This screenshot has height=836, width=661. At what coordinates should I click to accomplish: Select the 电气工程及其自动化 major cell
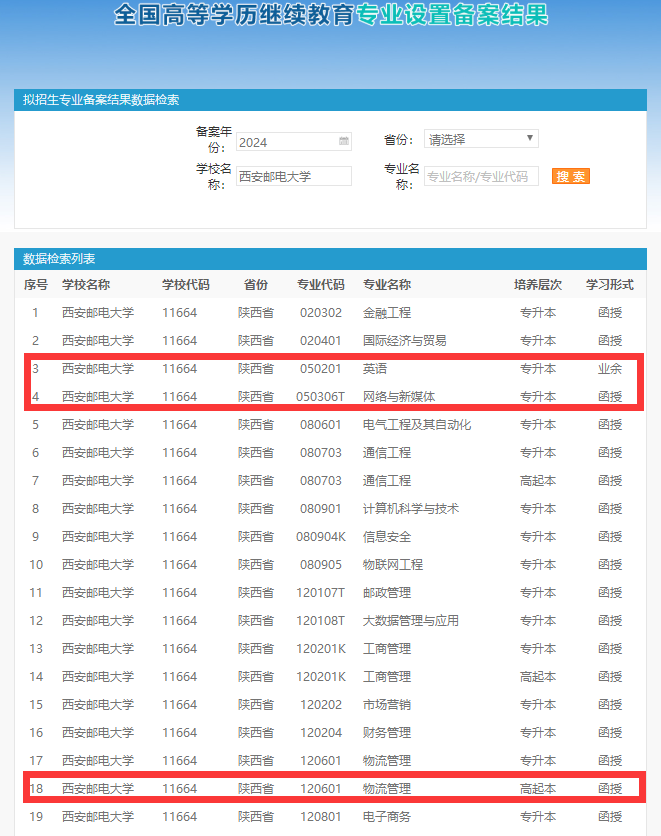click(x=417, y=425)
